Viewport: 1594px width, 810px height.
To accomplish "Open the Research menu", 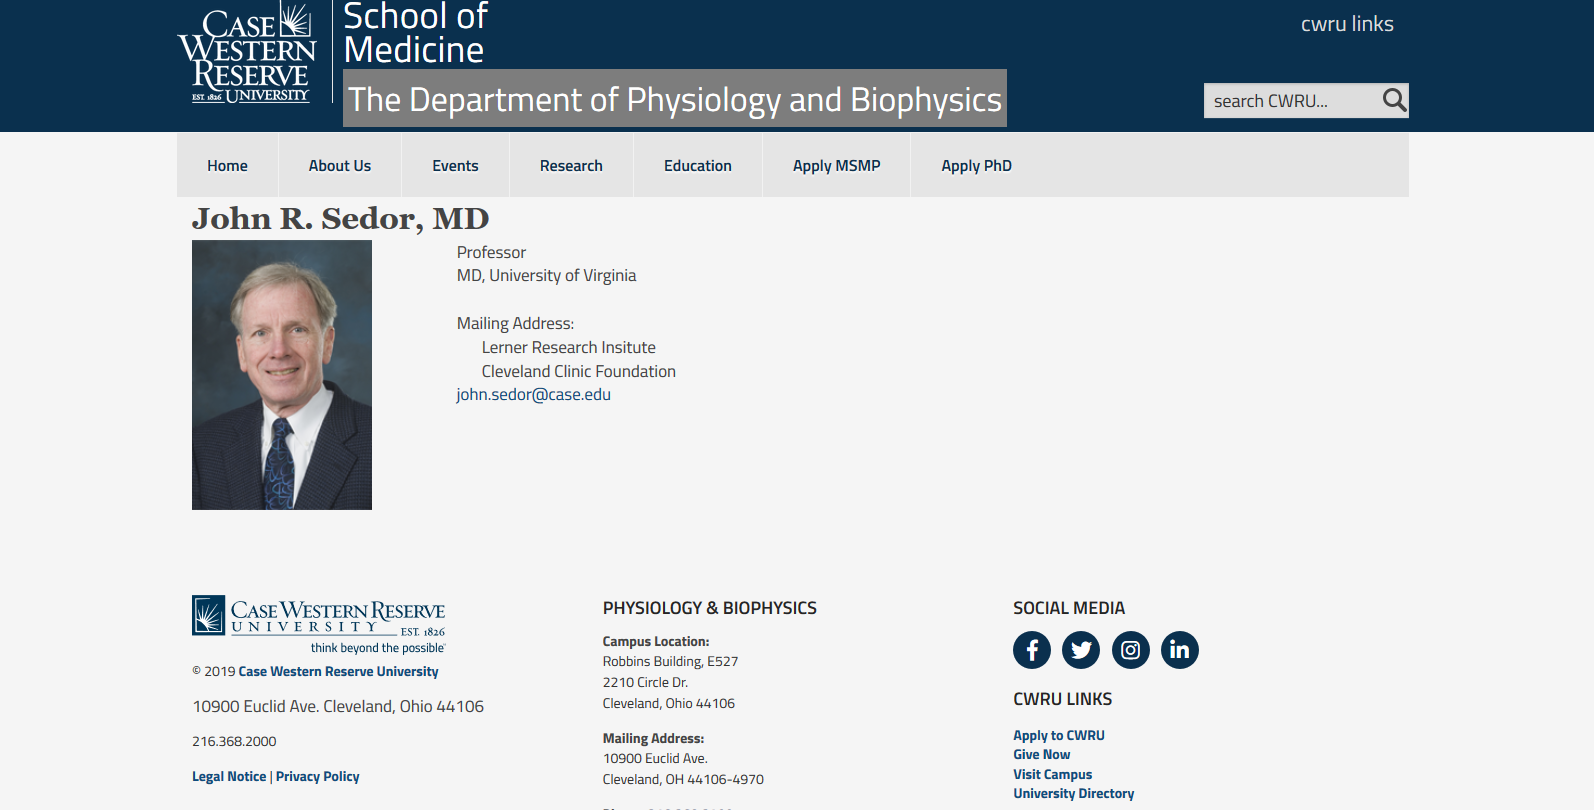I will [x=571, y=165].
